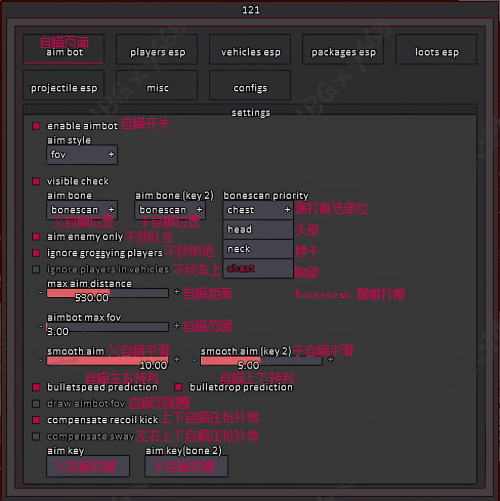Click minus icon before smooth aim (key 2) slider
Image resolution: width=500 pixels, height=501 pixels.
[x=194, y=360]
